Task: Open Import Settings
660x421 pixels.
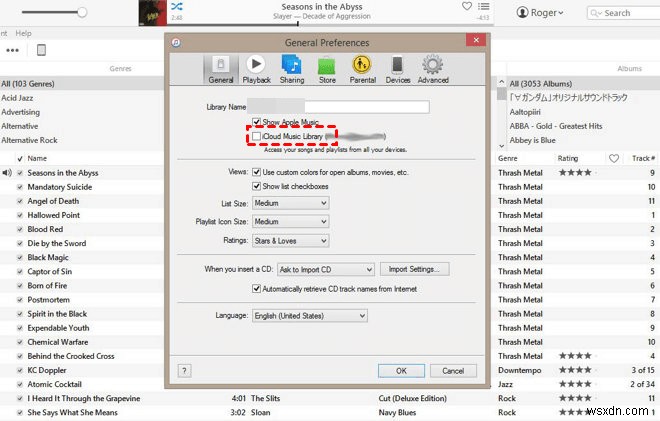Action: click(414, 269)
